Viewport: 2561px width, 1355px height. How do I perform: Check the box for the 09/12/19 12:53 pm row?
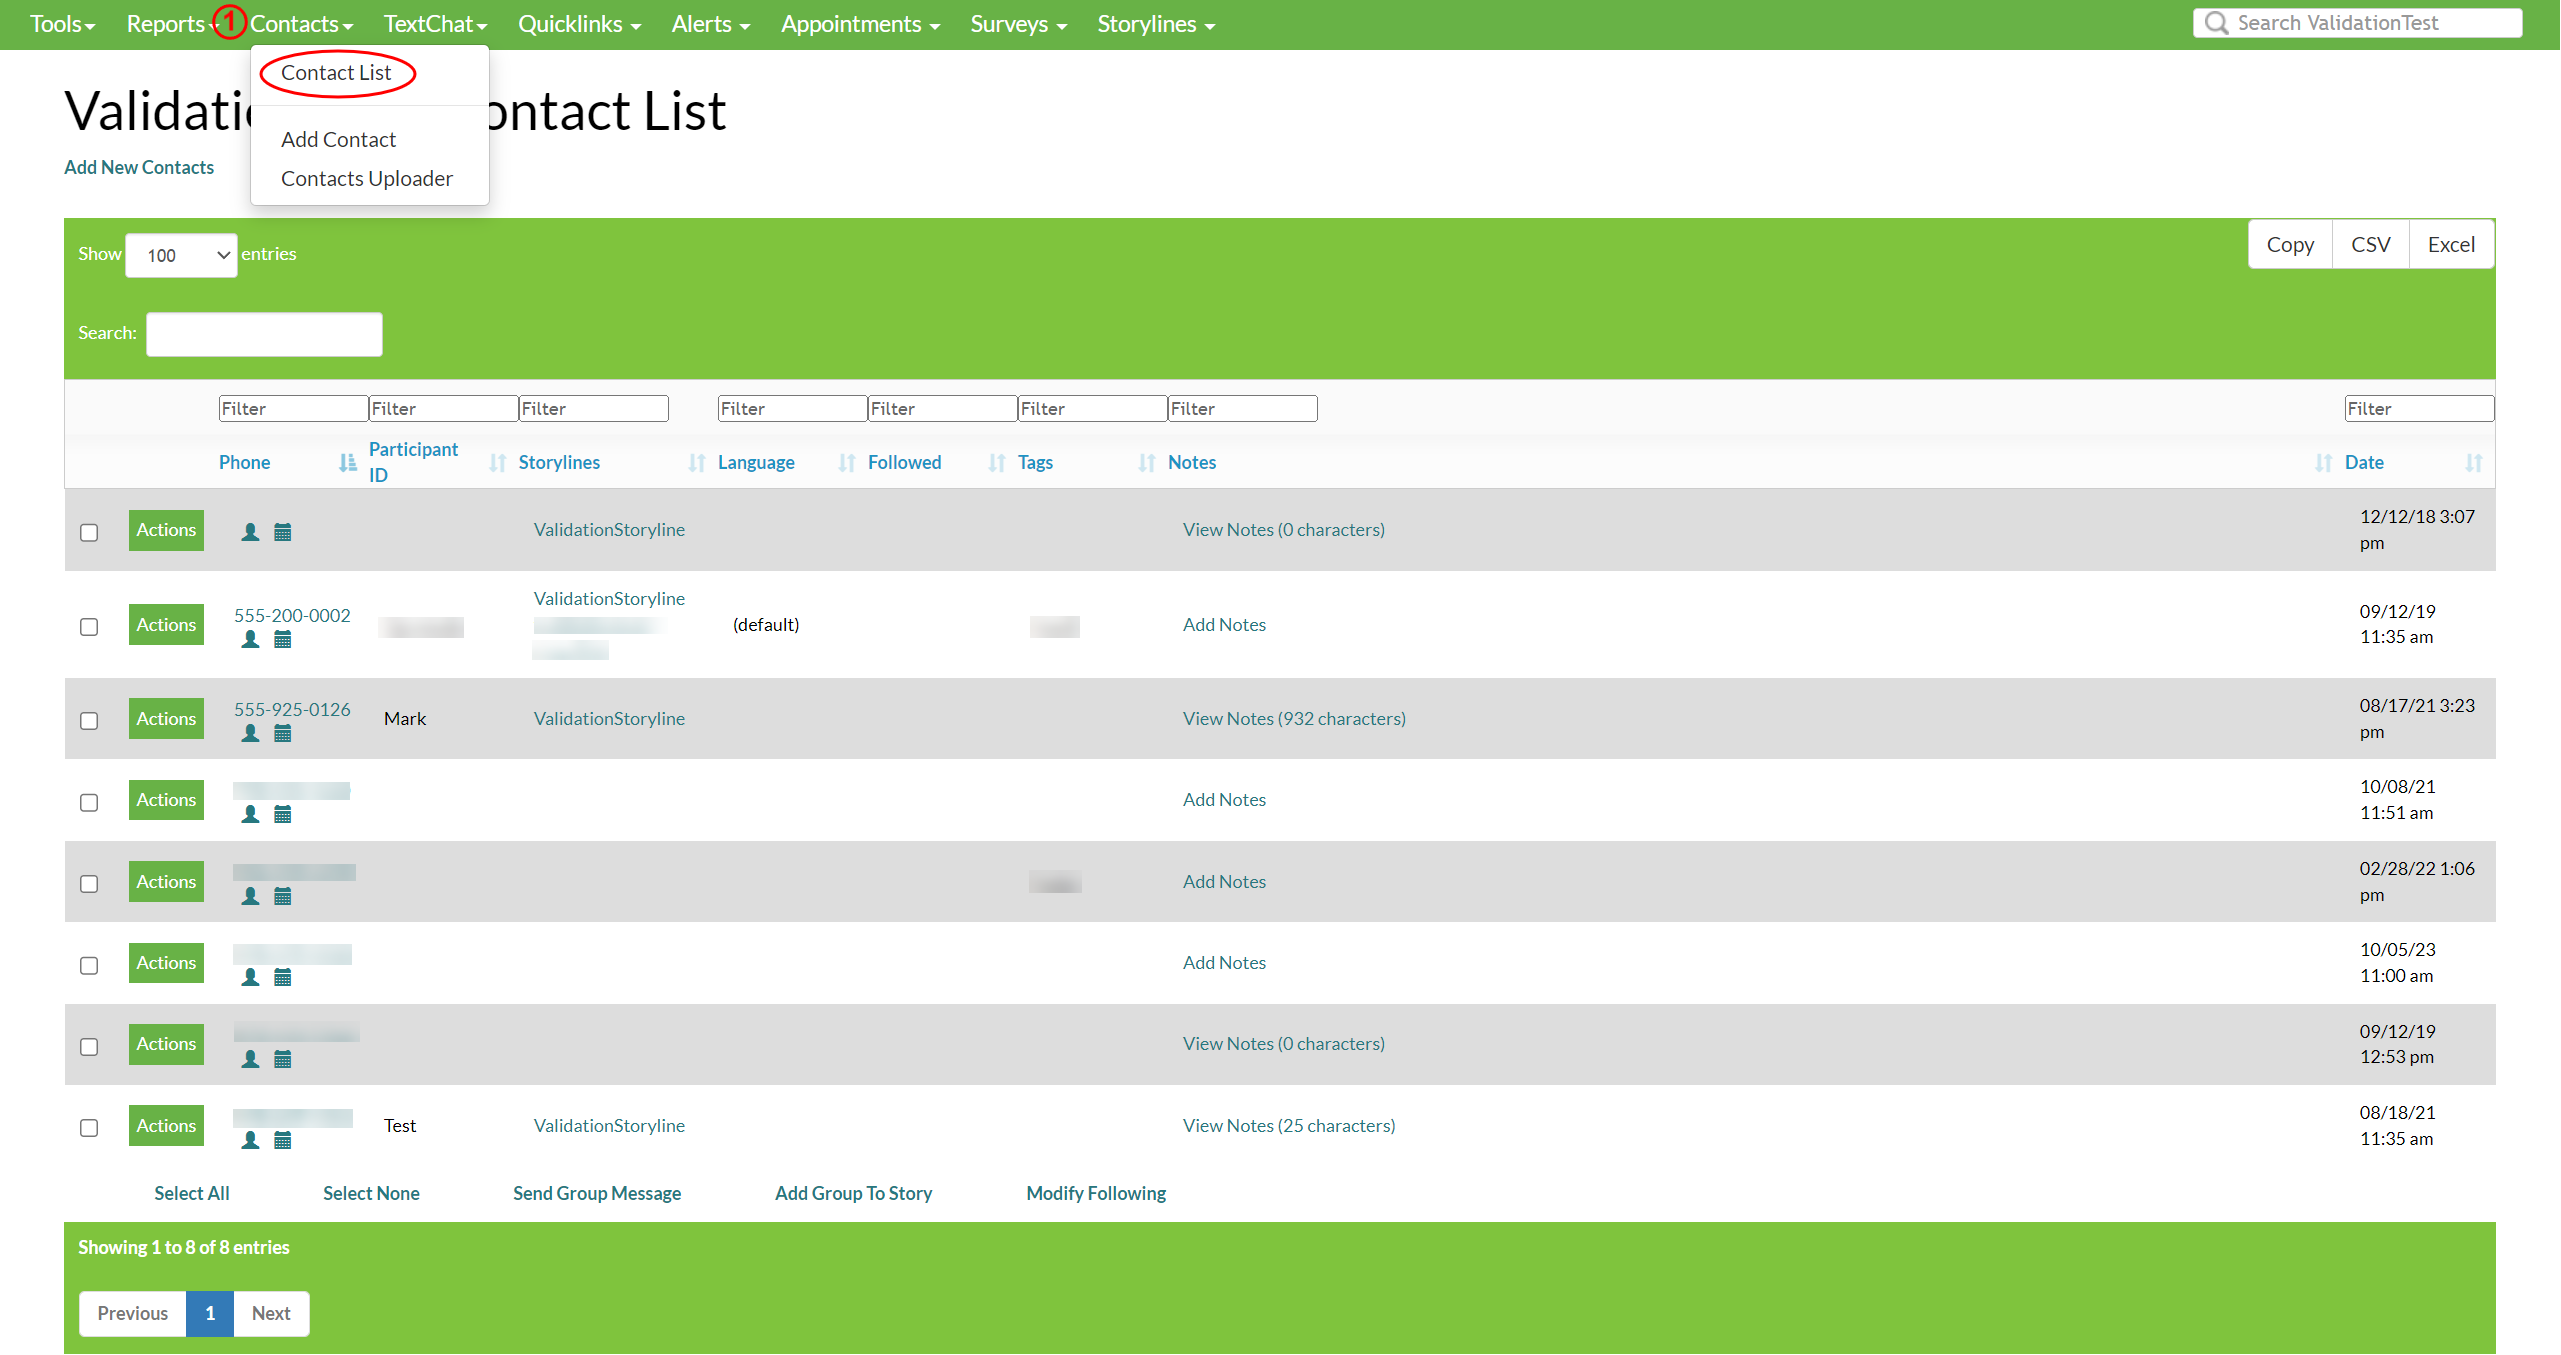(x=89, y=1046)
